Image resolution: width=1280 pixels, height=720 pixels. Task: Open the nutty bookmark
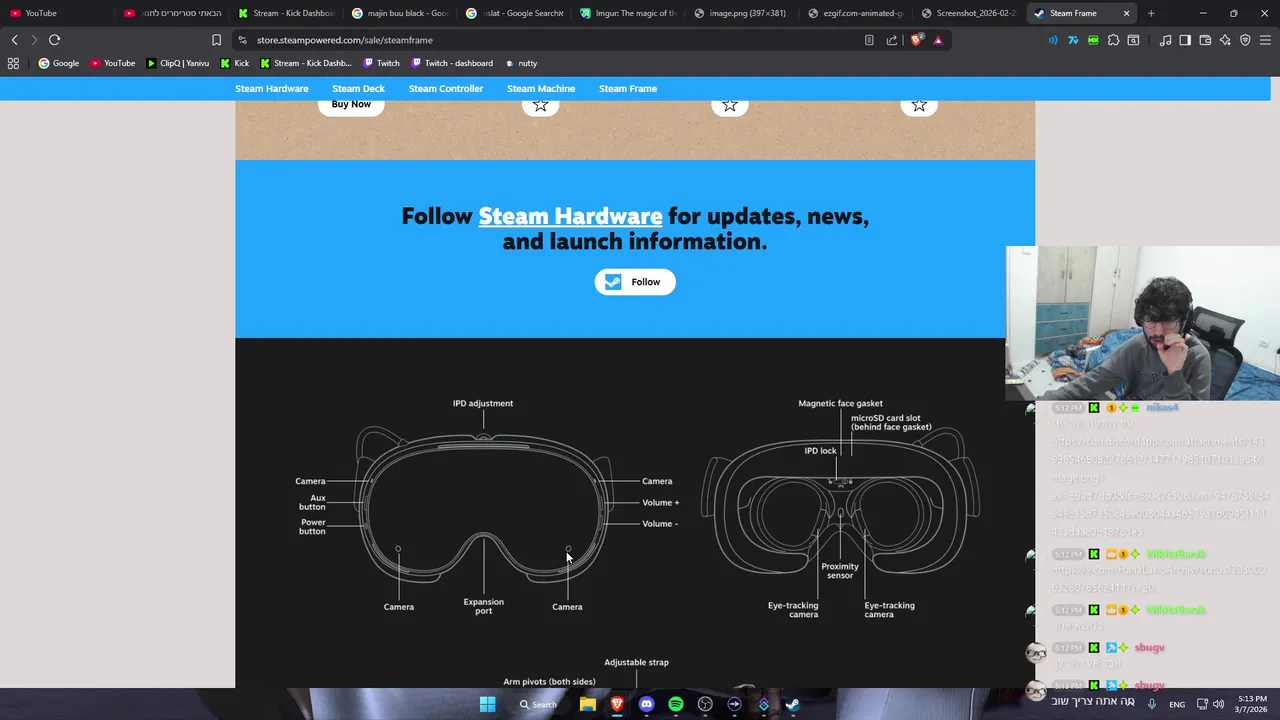tap(521, 63)
